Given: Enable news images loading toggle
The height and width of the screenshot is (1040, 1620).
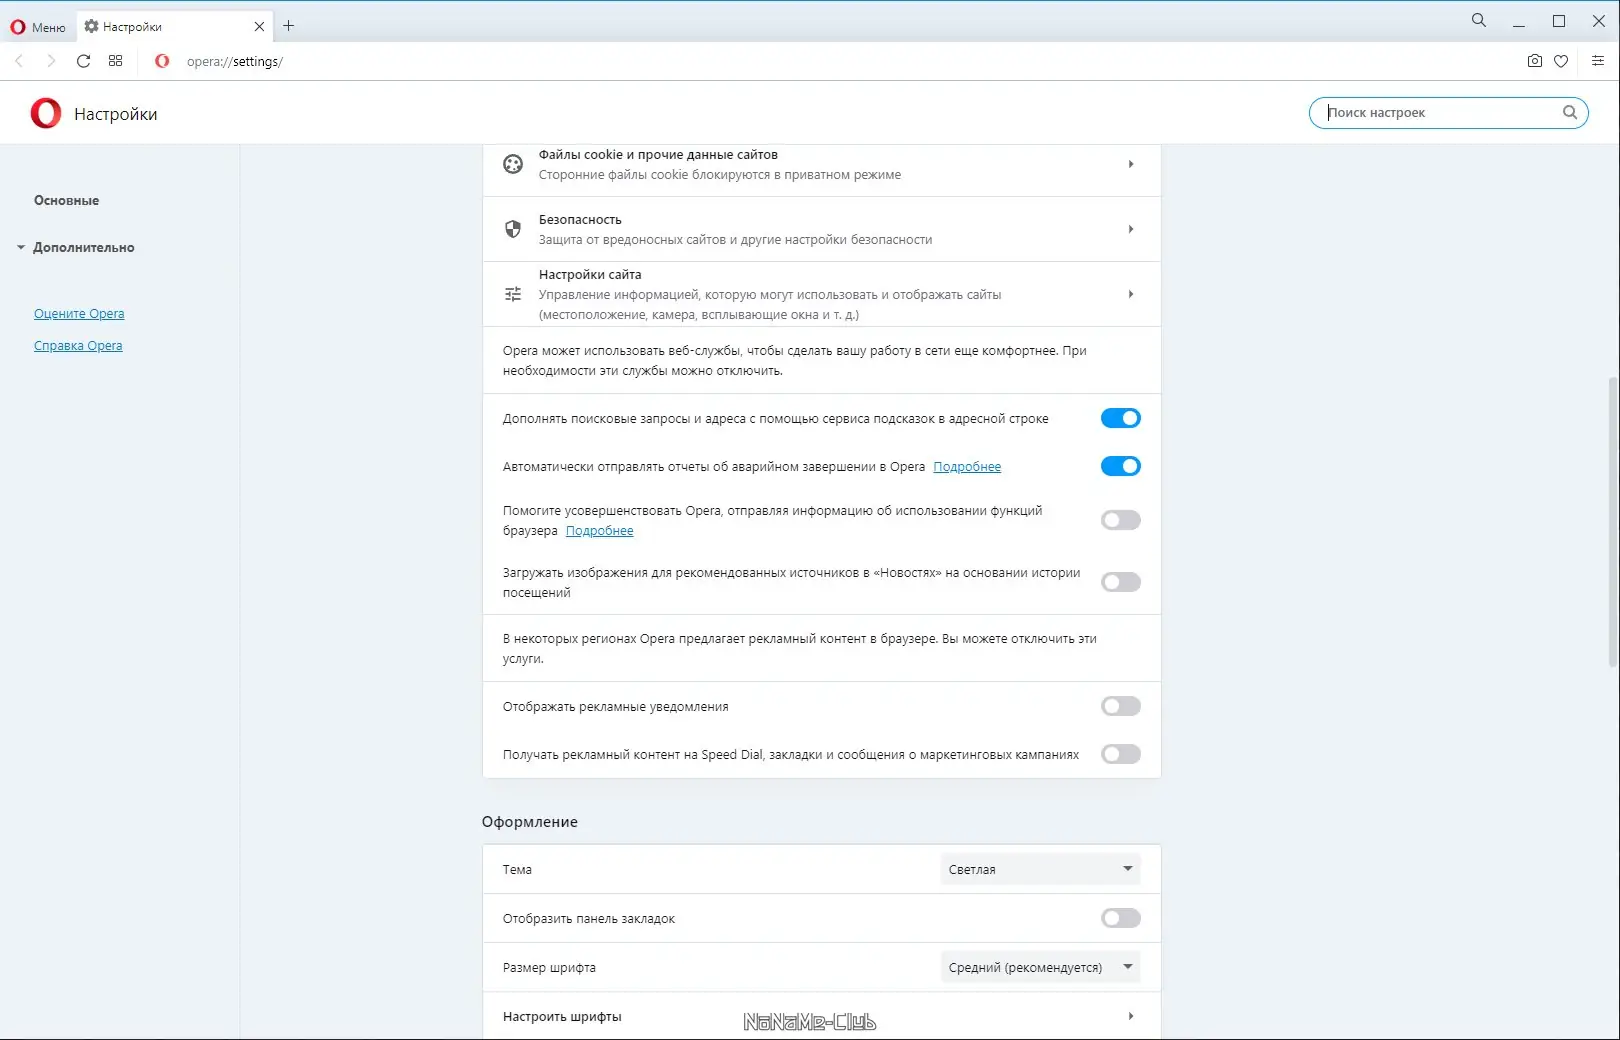Looking at the screenshot, I should pyautogui.click(x=1121, y=582).
